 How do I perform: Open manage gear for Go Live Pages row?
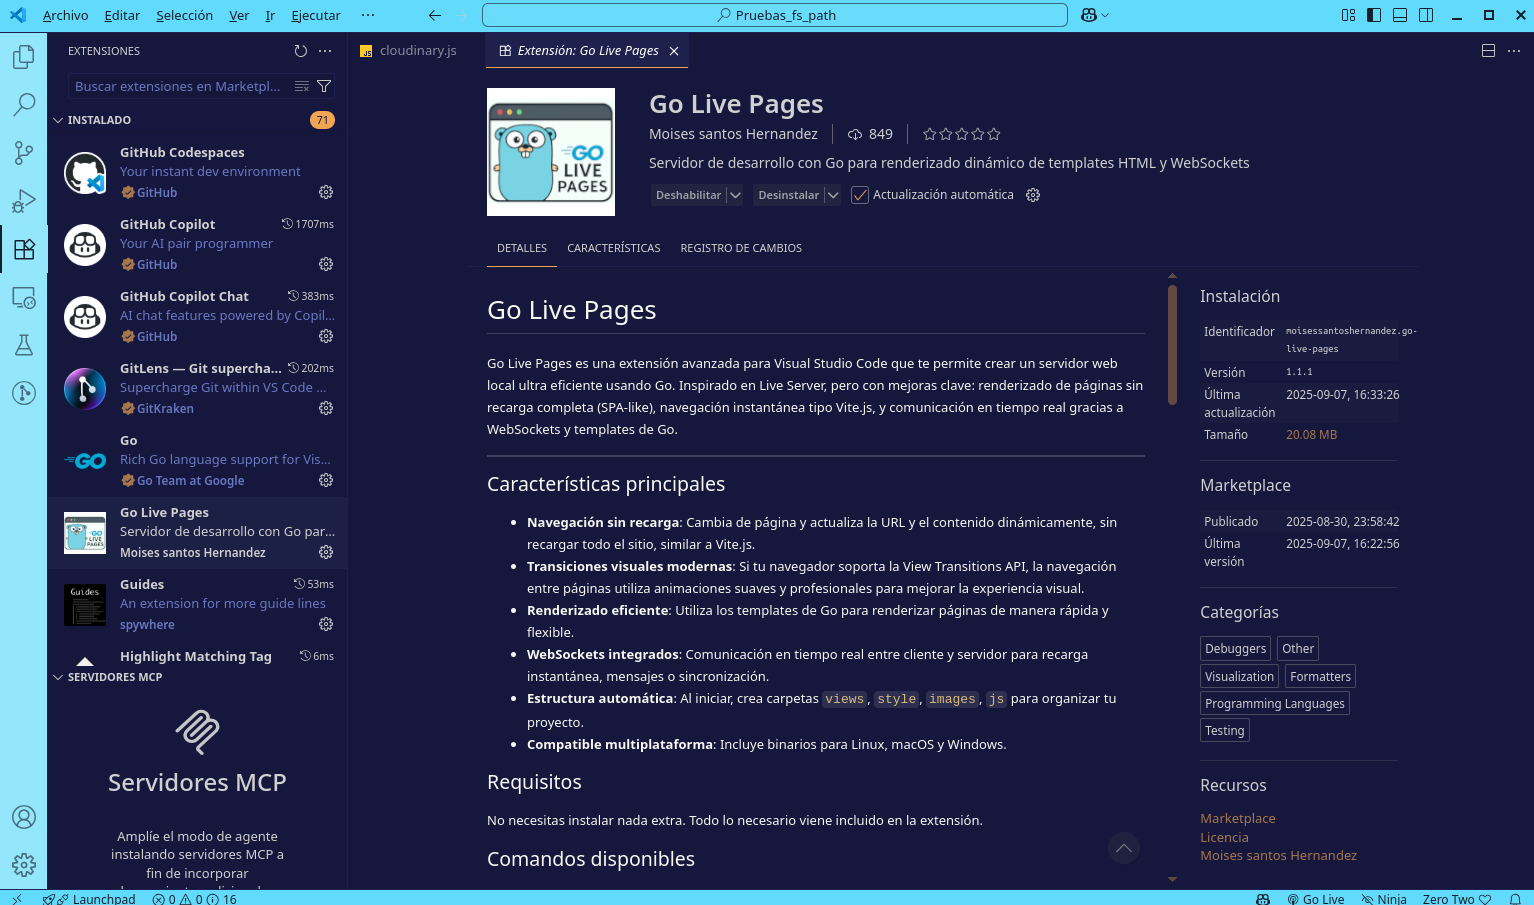click(326, 552)
